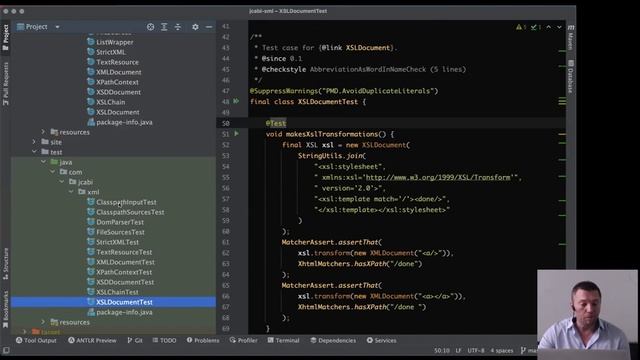Open the Project sidebar tab
Screen dimensions: 640x360
6,38
